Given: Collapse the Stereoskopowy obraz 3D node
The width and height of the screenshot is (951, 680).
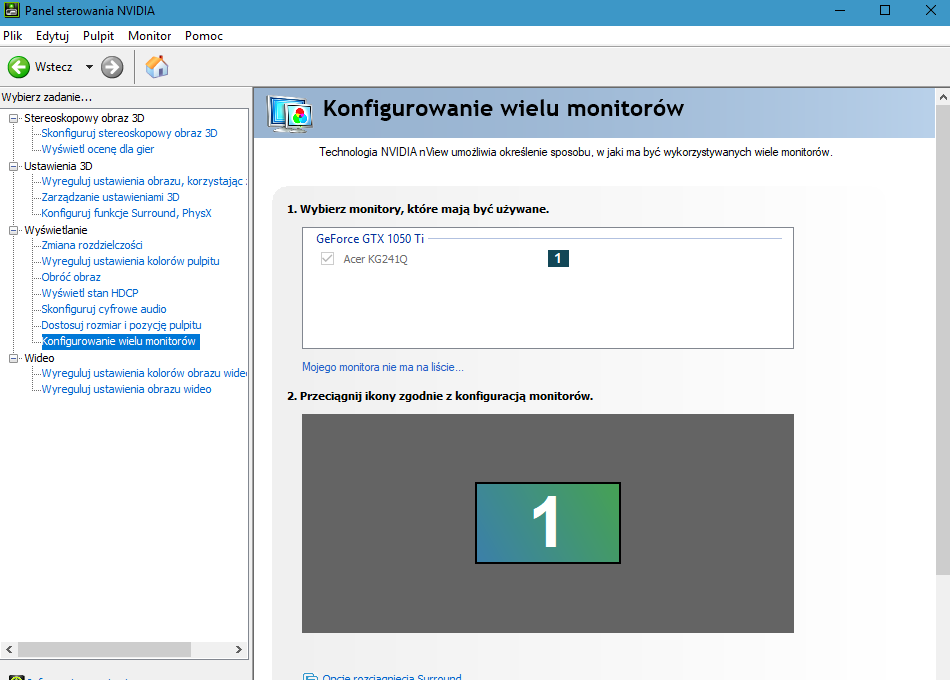Looking at the screenshot, I should [x=13, y=118].
